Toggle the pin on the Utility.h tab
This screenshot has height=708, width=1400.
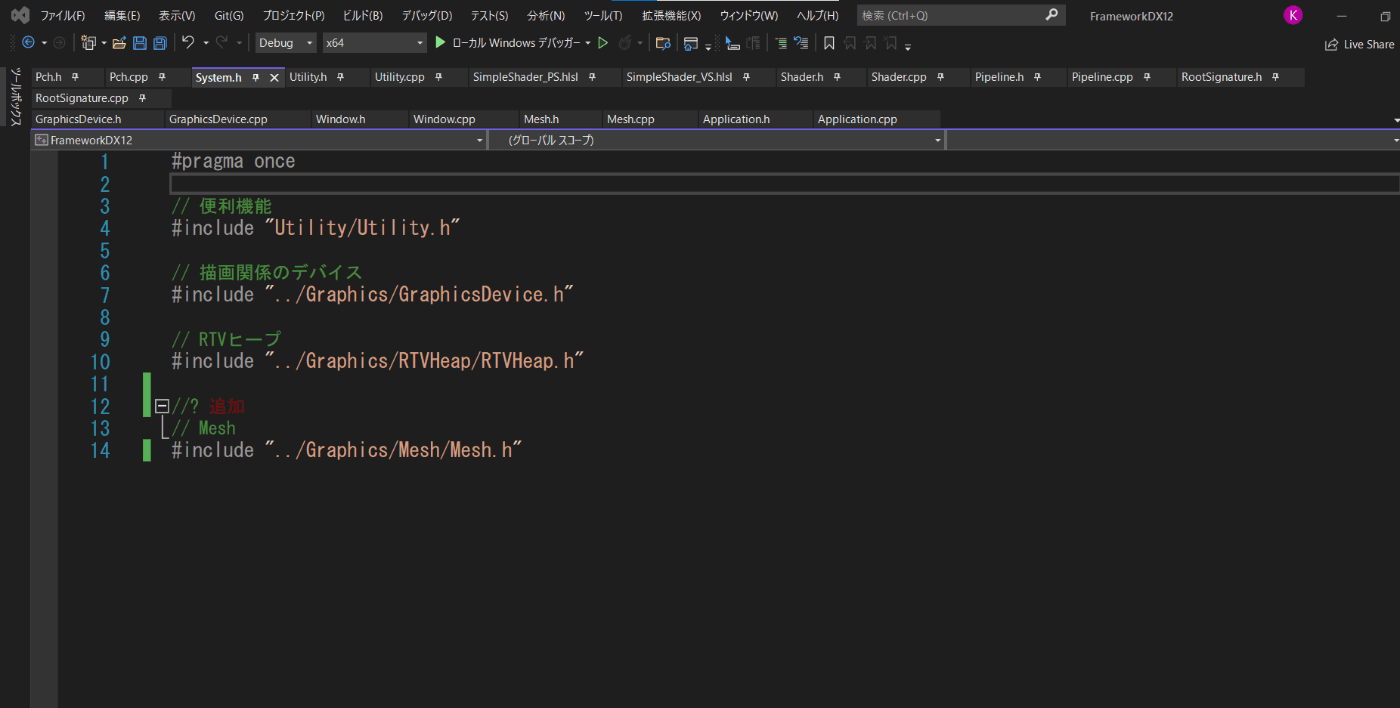tap(341, 77)
